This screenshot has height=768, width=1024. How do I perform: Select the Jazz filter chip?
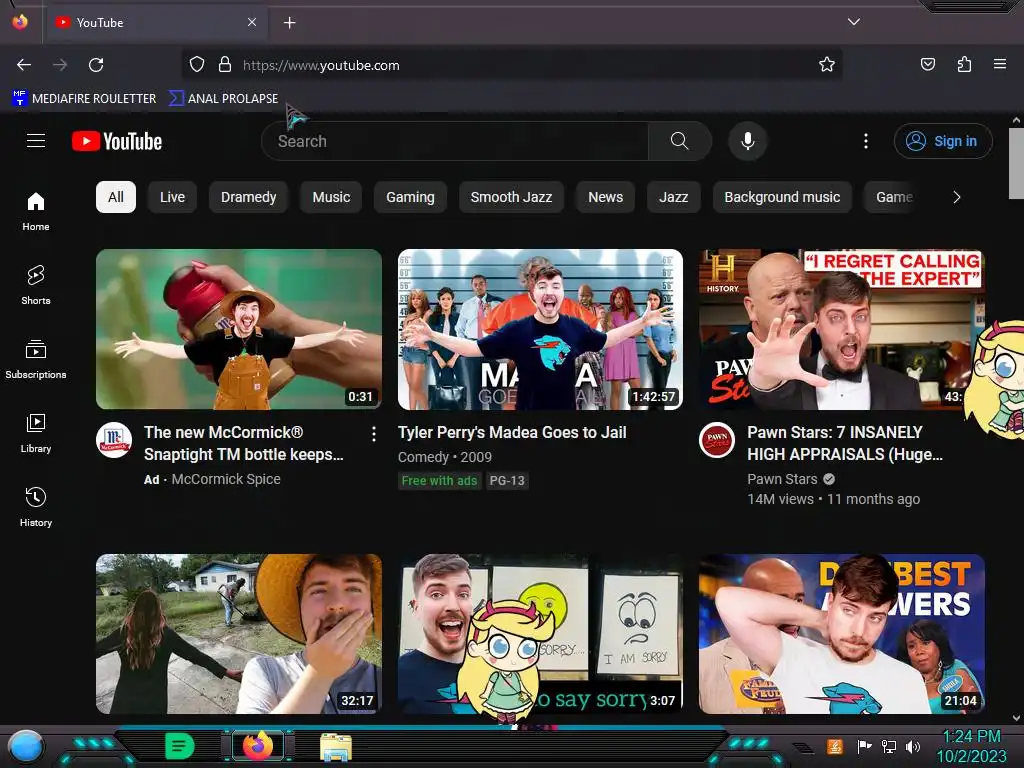coord(673,197)
